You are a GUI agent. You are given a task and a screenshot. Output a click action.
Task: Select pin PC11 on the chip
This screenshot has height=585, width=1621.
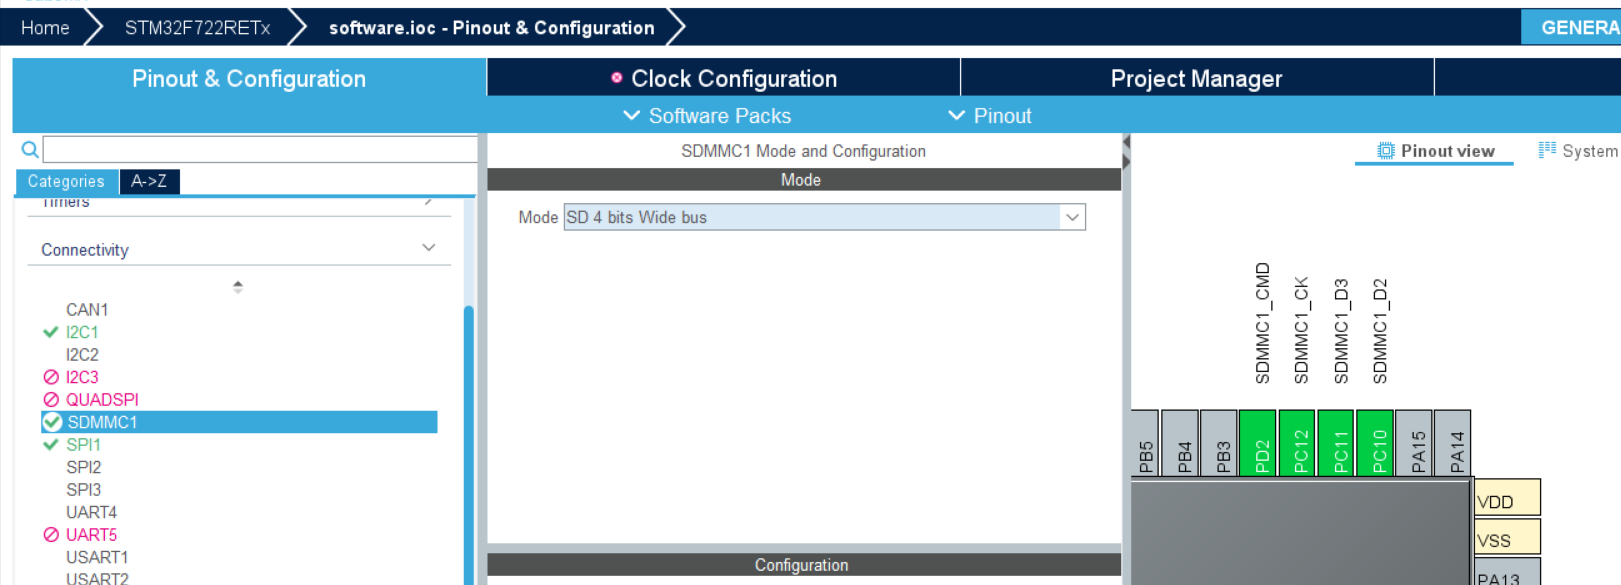(1336, 442)
